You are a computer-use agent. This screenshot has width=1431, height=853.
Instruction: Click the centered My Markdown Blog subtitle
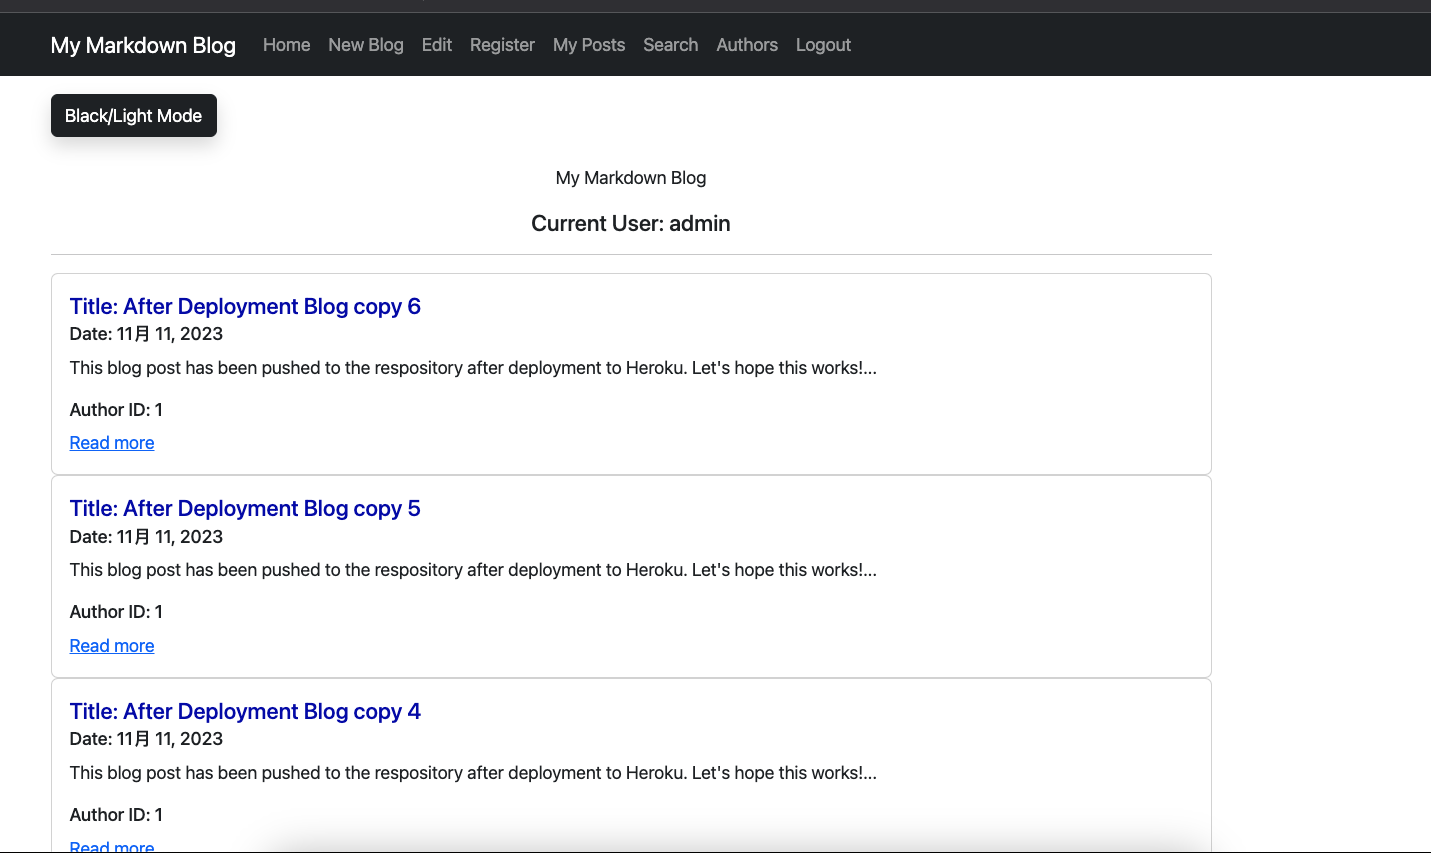[631, 178]
